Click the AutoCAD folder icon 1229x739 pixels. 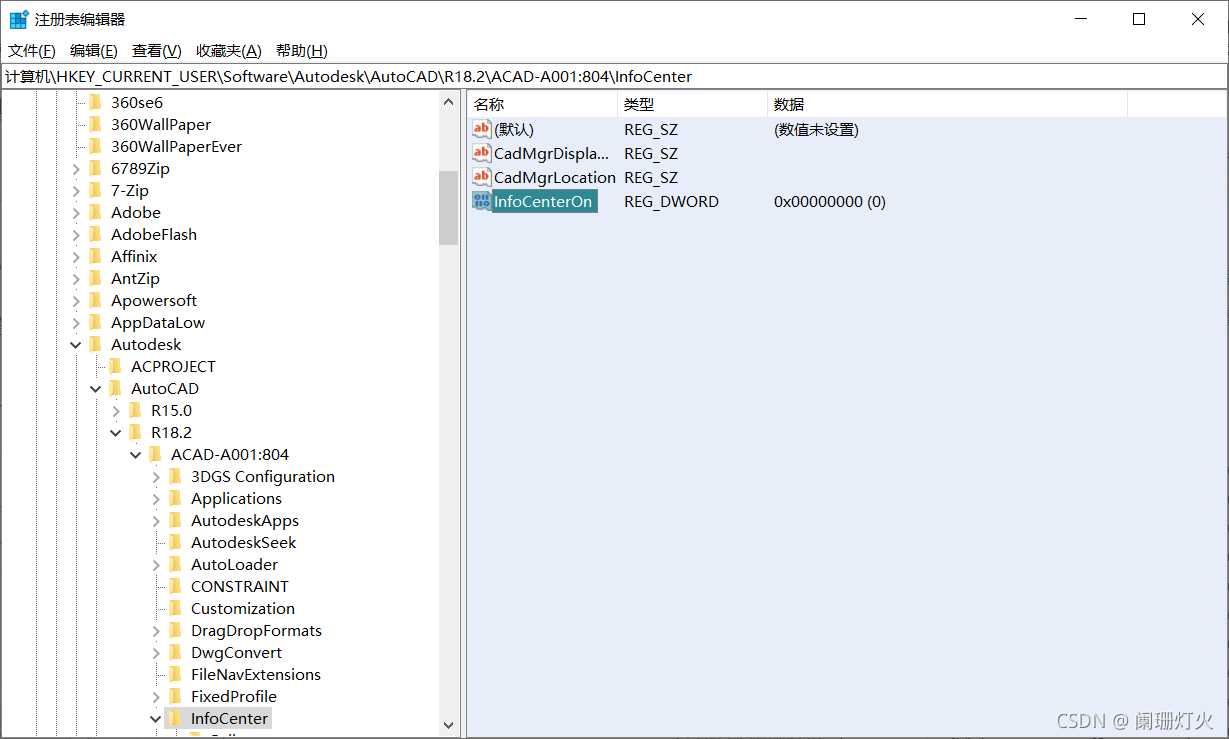(x=115, y=388)
